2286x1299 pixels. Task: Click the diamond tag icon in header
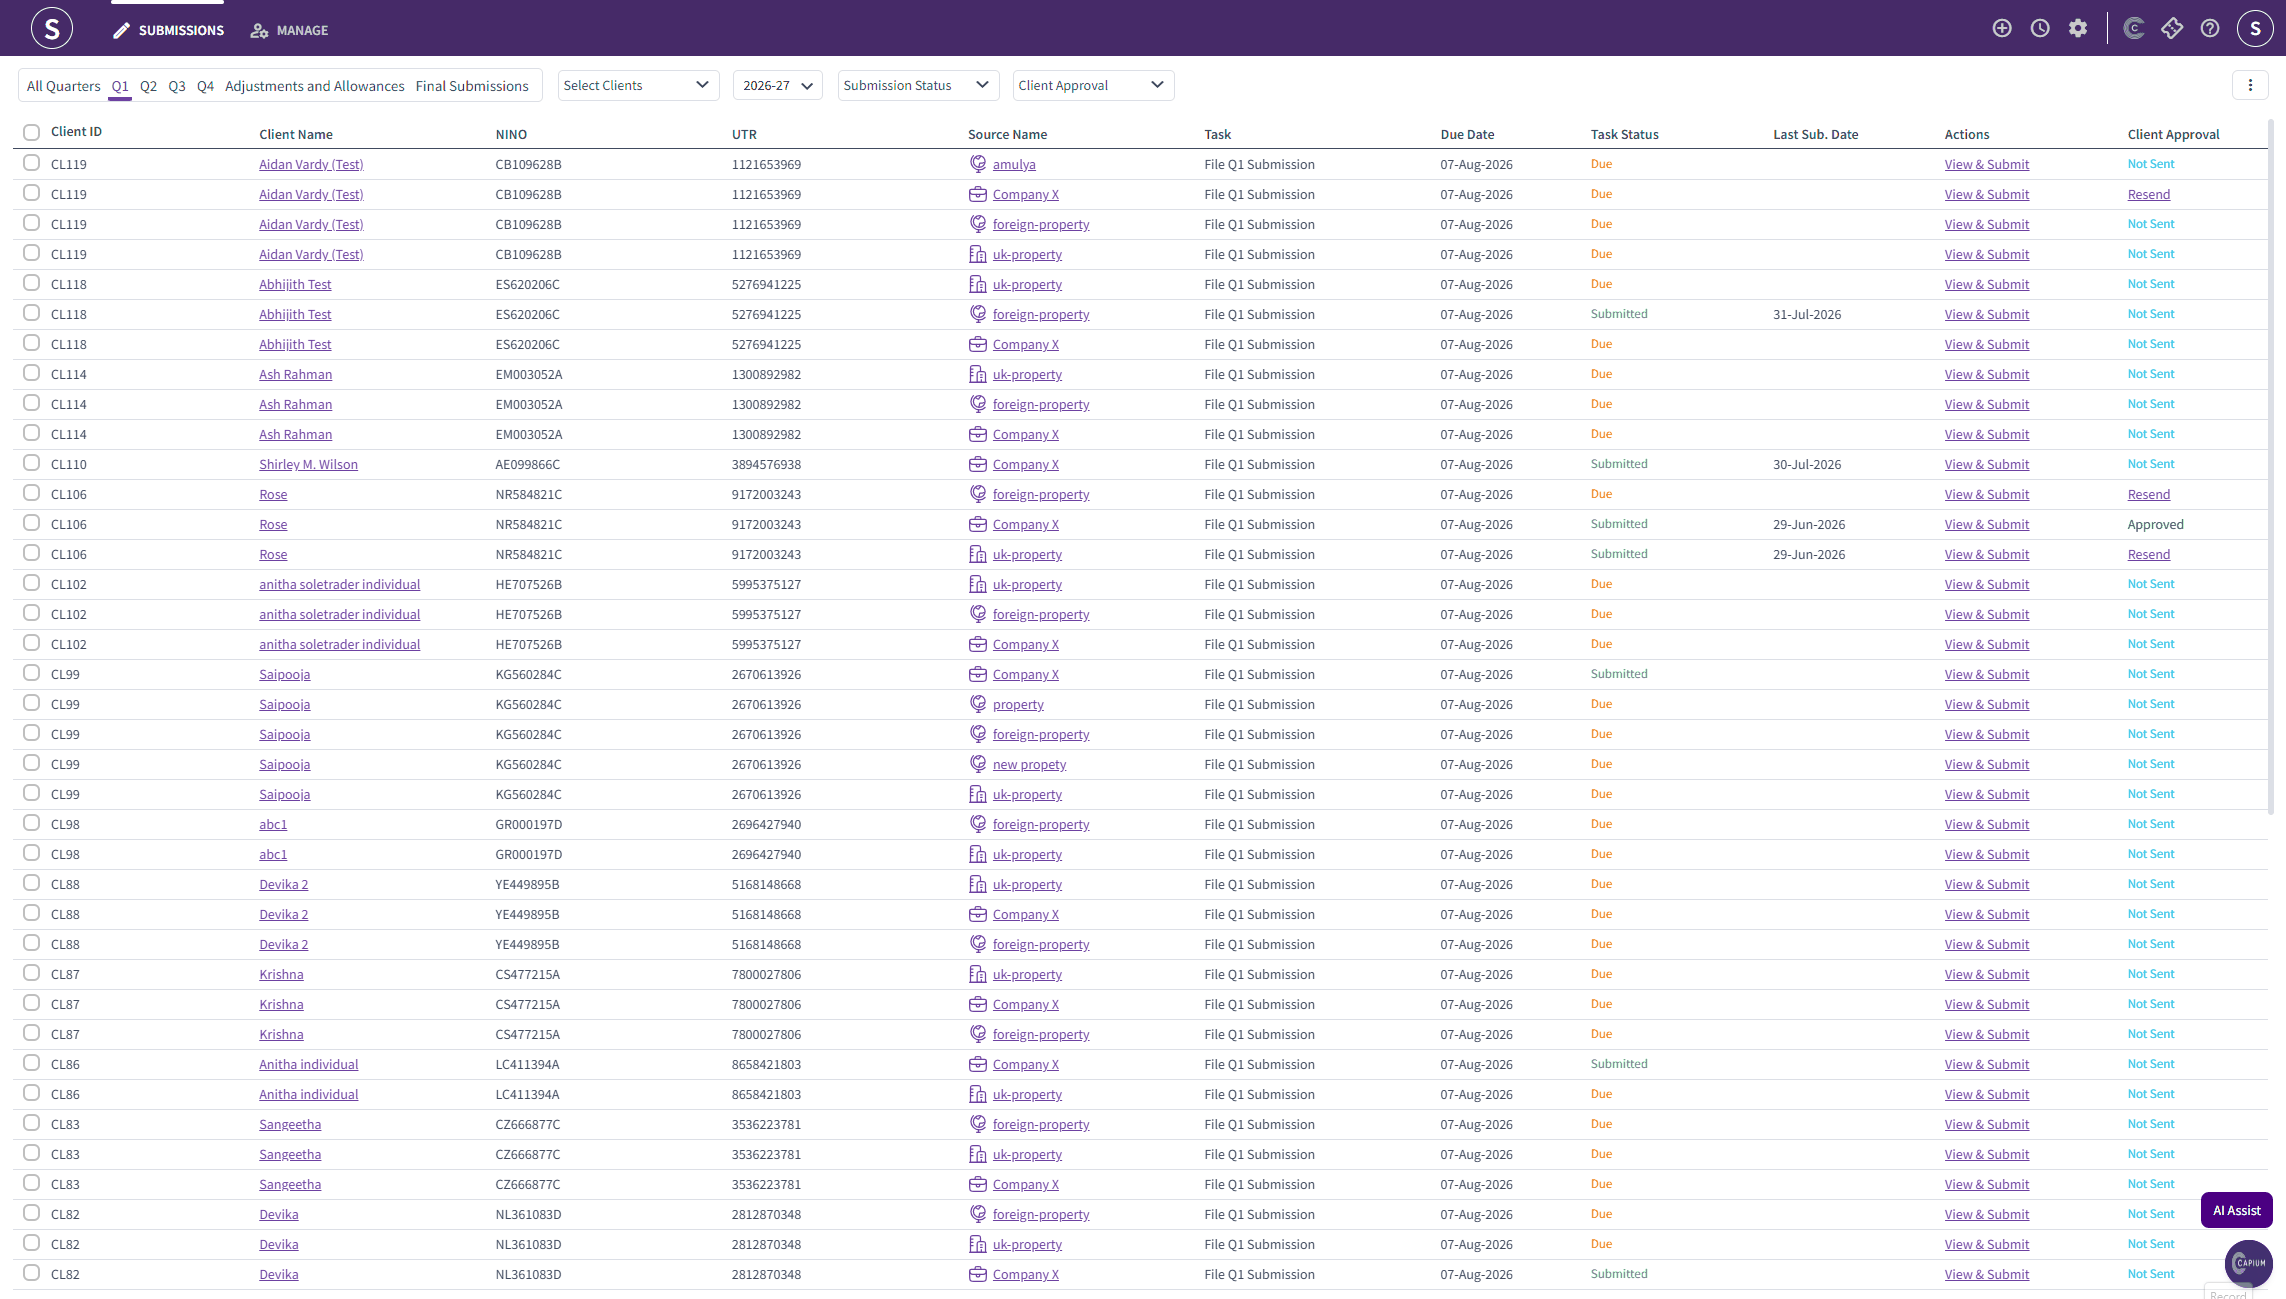pyautogui.click(x=2172, y=29)
